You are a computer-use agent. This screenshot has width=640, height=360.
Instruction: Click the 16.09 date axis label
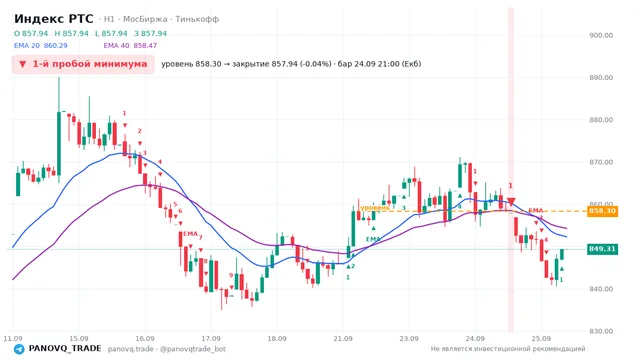click(145, 339)
